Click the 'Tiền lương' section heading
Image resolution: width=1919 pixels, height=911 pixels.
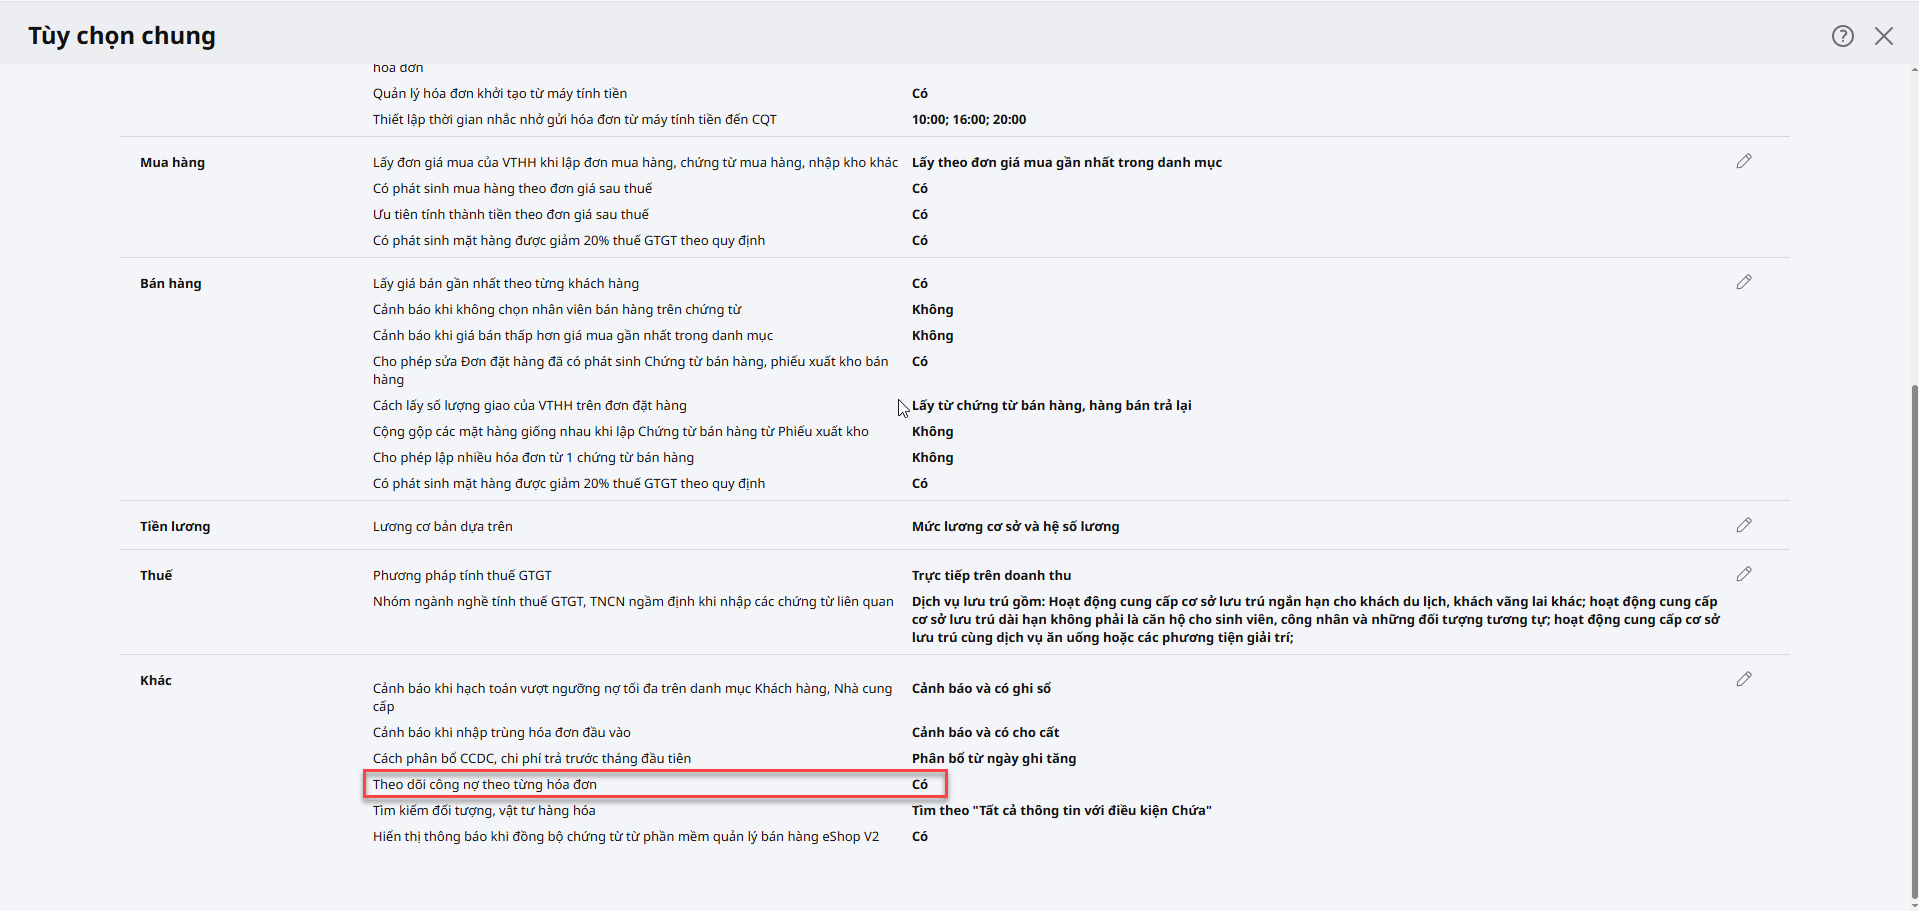coord(175,526)
